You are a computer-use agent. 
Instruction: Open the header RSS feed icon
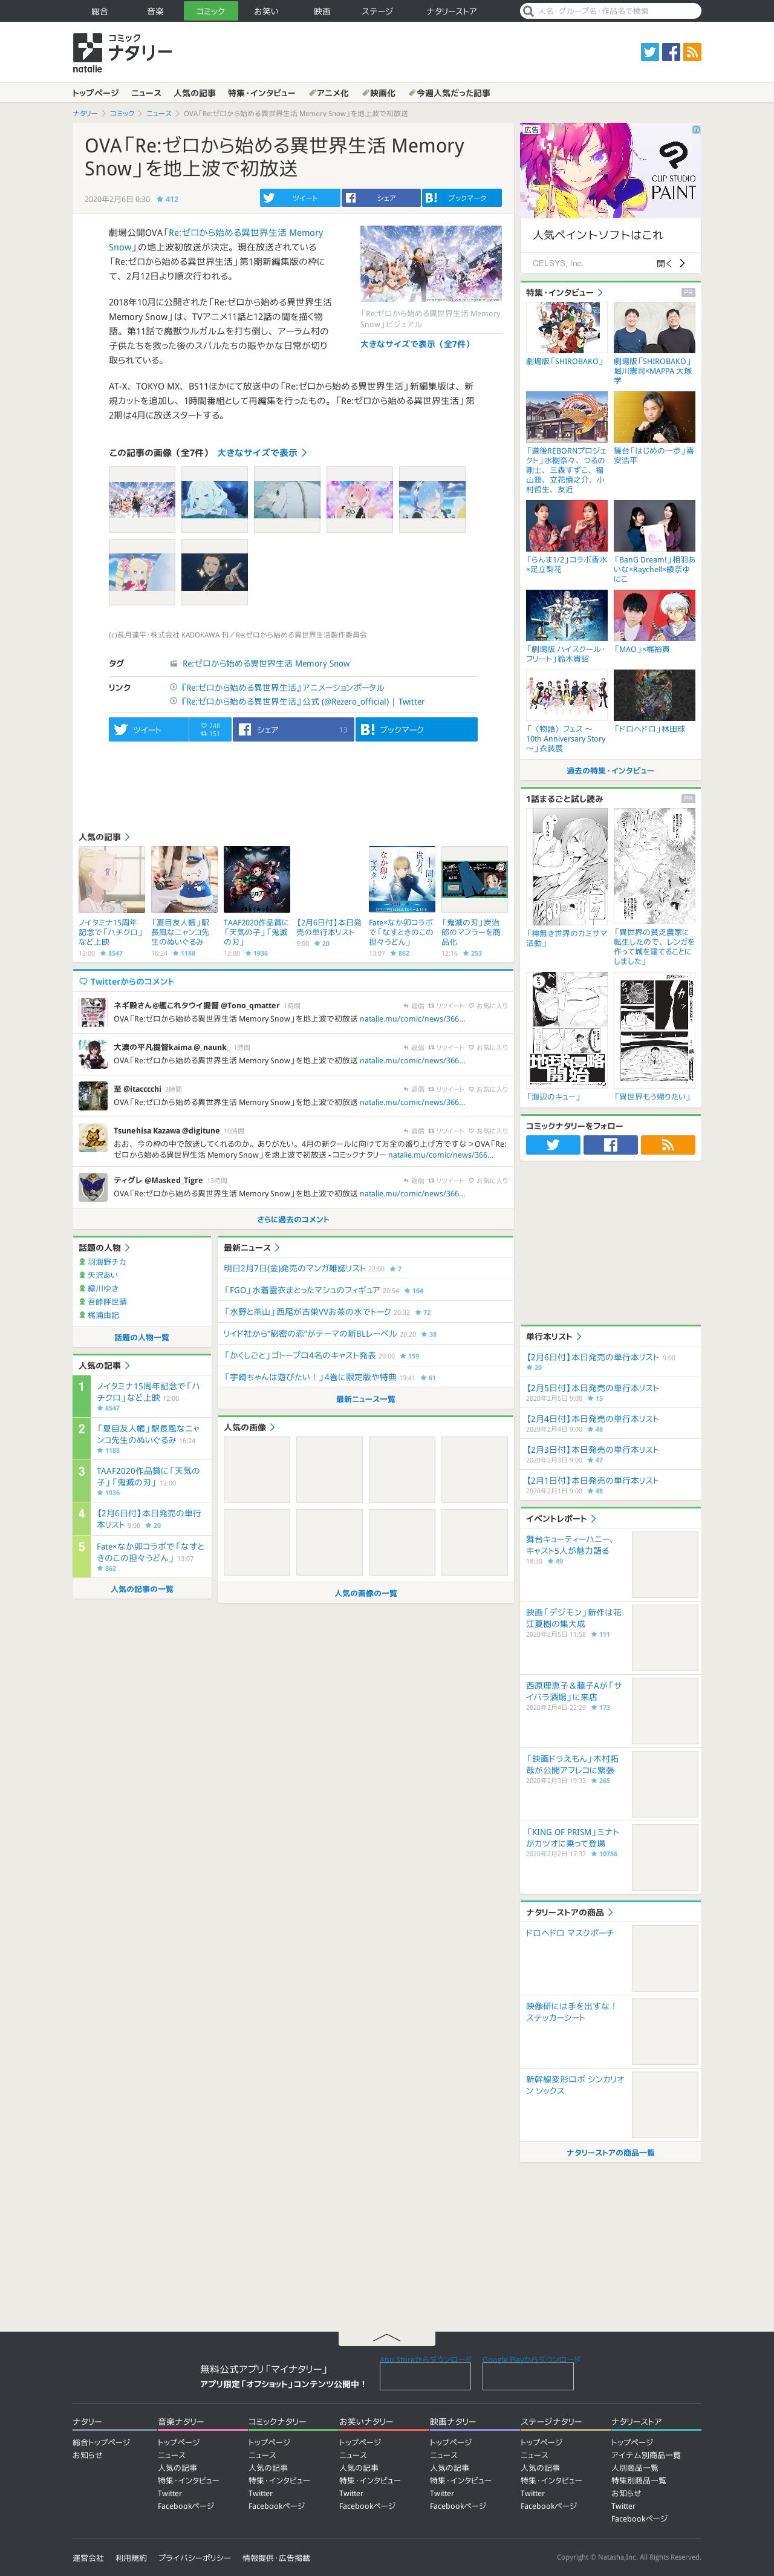pos(692,52)
